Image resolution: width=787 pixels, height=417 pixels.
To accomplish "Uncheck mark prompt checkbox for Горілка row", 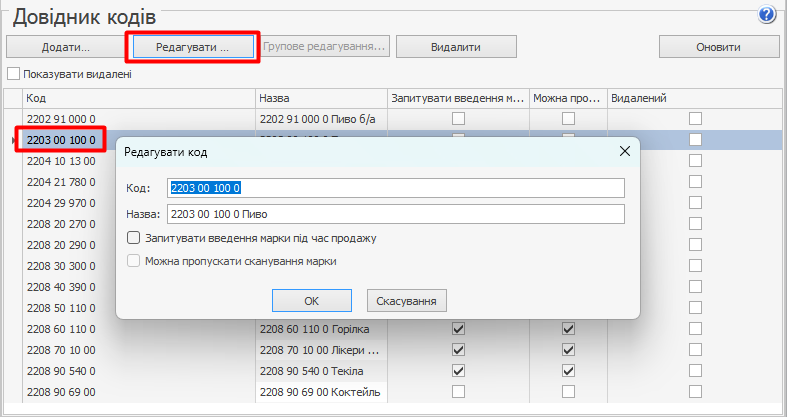I will pyautogui.click(x=459, y=329).
